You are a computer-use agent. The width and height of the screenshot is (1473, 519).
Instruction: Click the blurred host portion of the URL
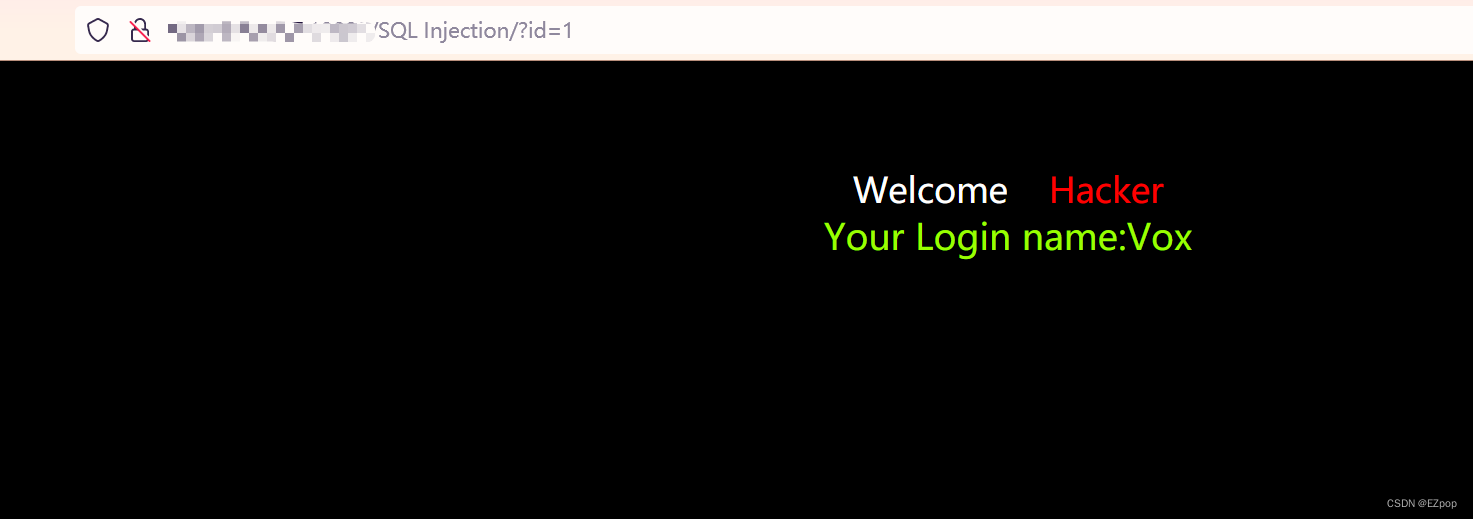click(x=270, y=31)
